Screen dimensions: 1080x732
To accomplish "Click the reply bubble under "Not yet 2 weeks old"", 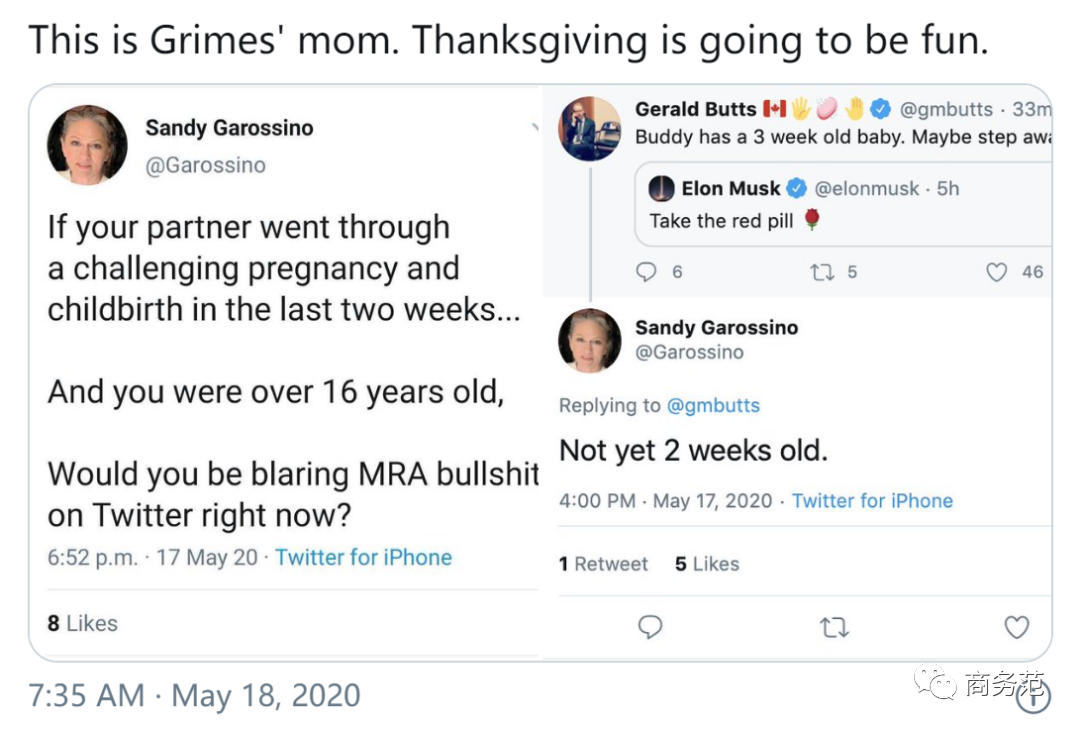I will pyautogui.click(x=650, y=627).
